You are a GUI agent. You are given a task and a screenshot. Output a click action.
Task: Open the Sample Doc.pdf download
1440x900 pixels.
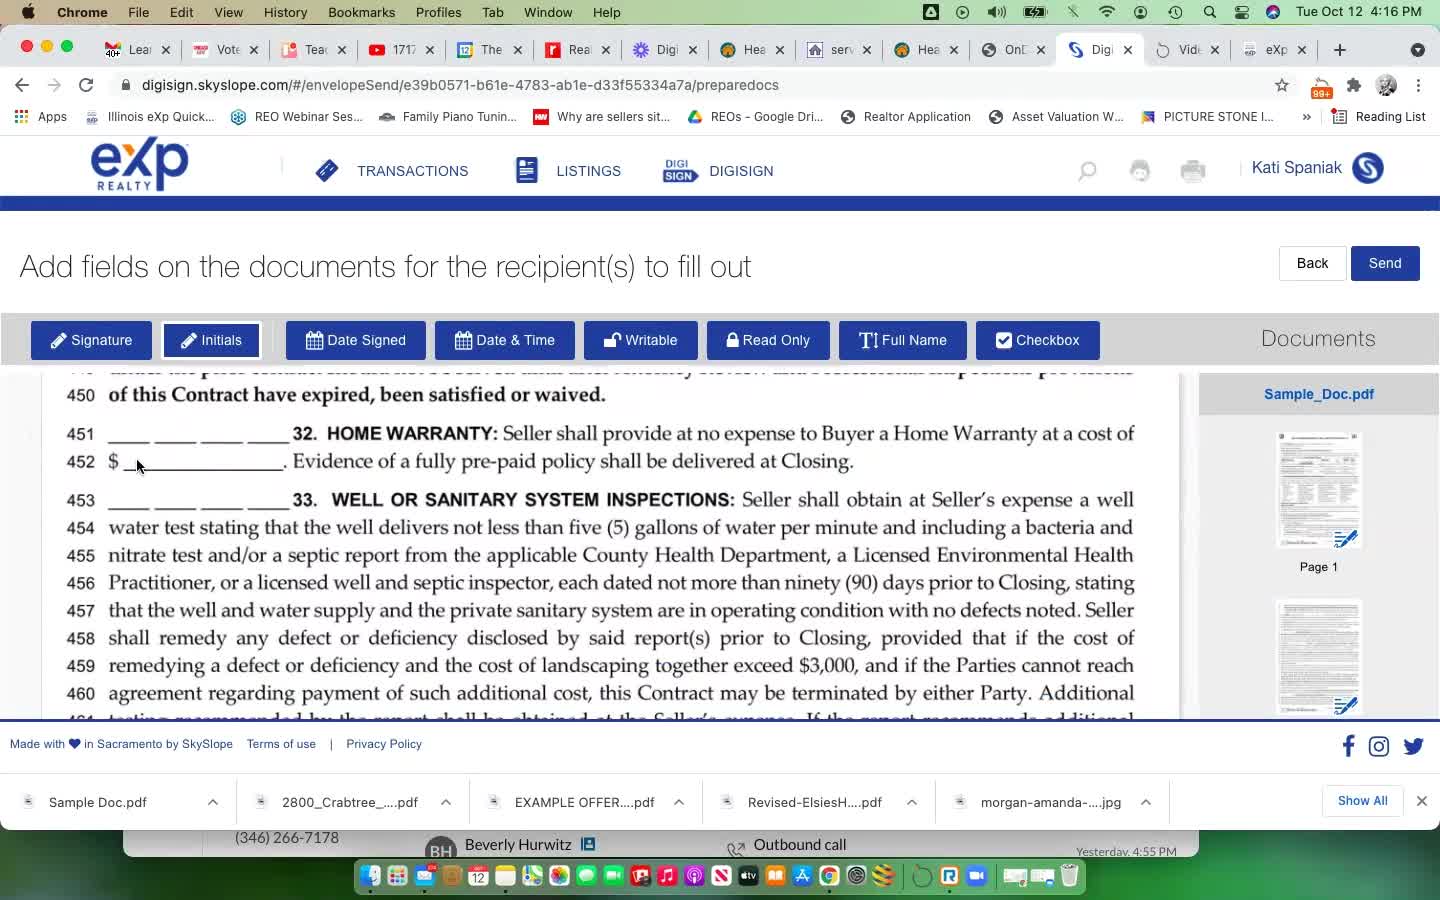pyautogui.click(x=97, y=802)
